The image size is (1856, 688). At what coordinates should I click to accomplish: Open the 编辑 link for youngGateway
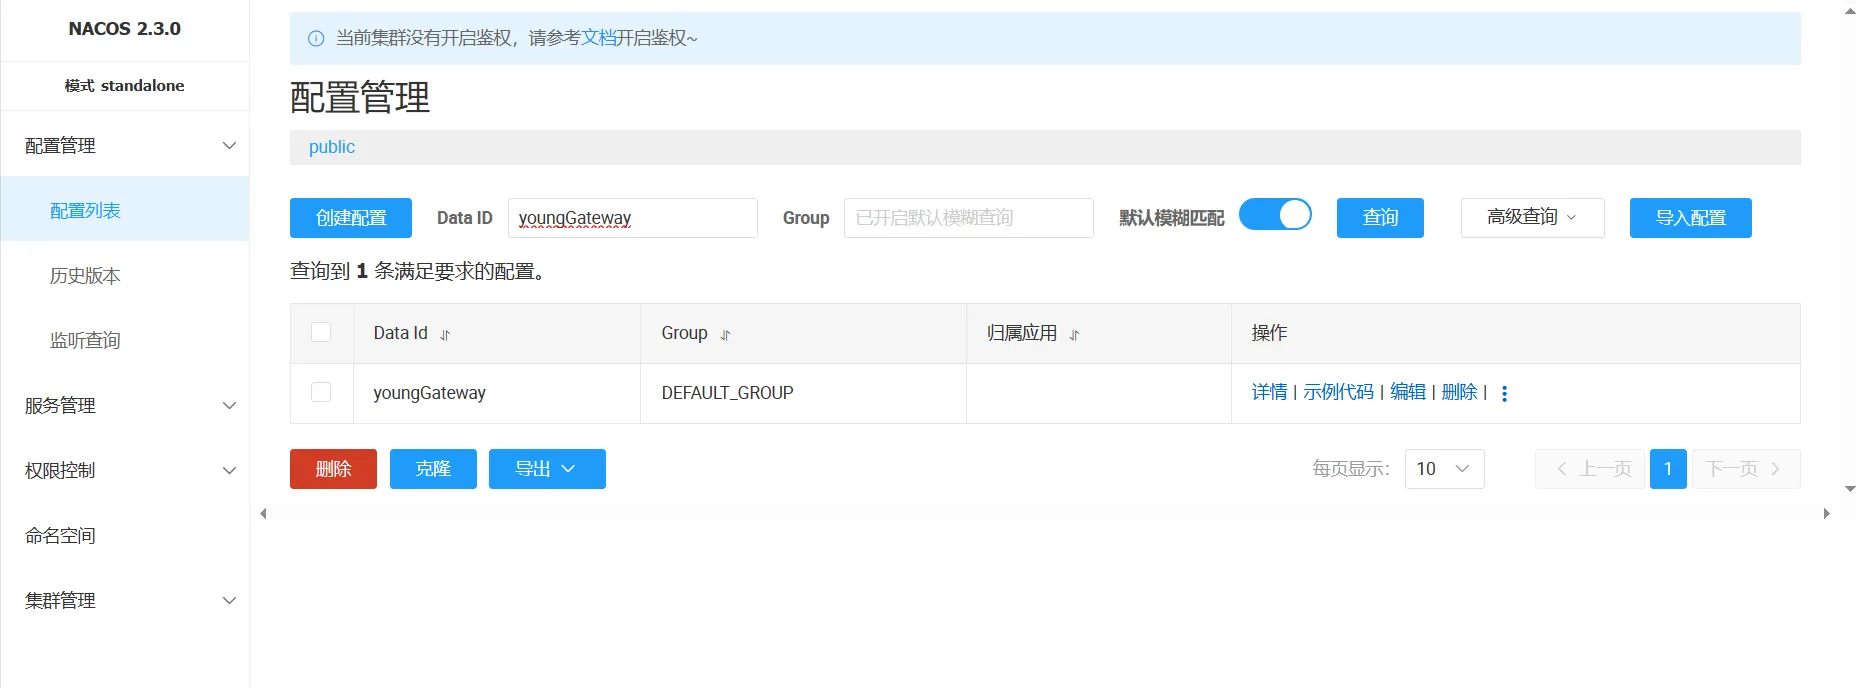[1407, 392]
